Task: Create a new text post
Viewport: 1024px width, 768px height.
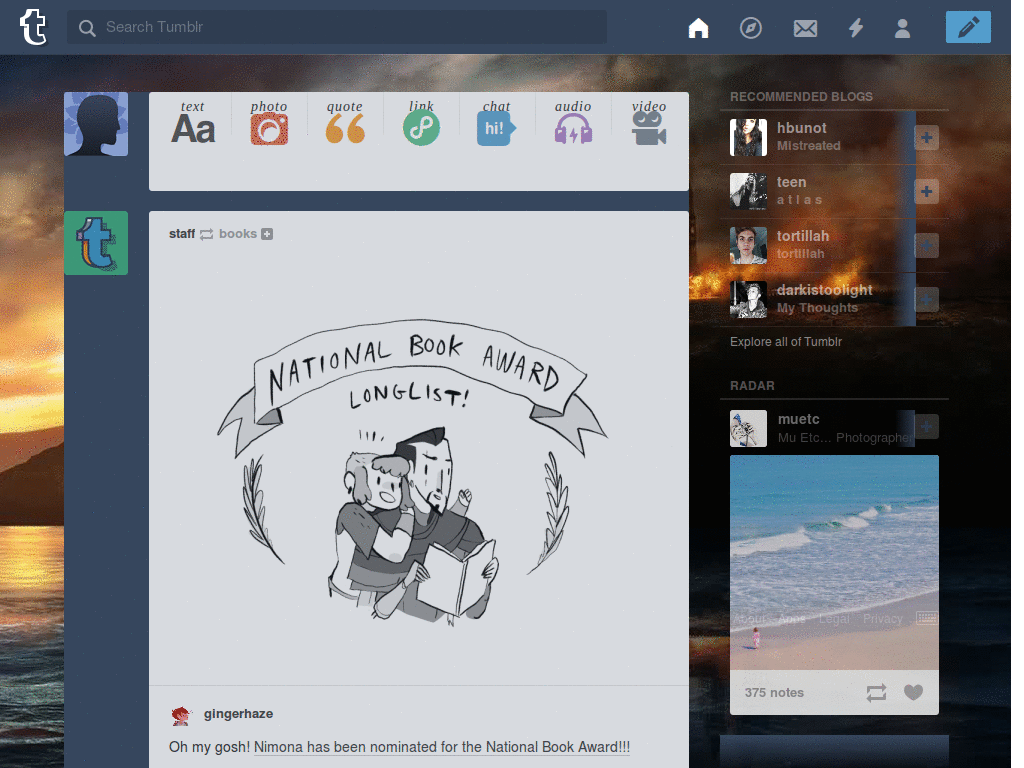Action: click(x=193, y=123)
